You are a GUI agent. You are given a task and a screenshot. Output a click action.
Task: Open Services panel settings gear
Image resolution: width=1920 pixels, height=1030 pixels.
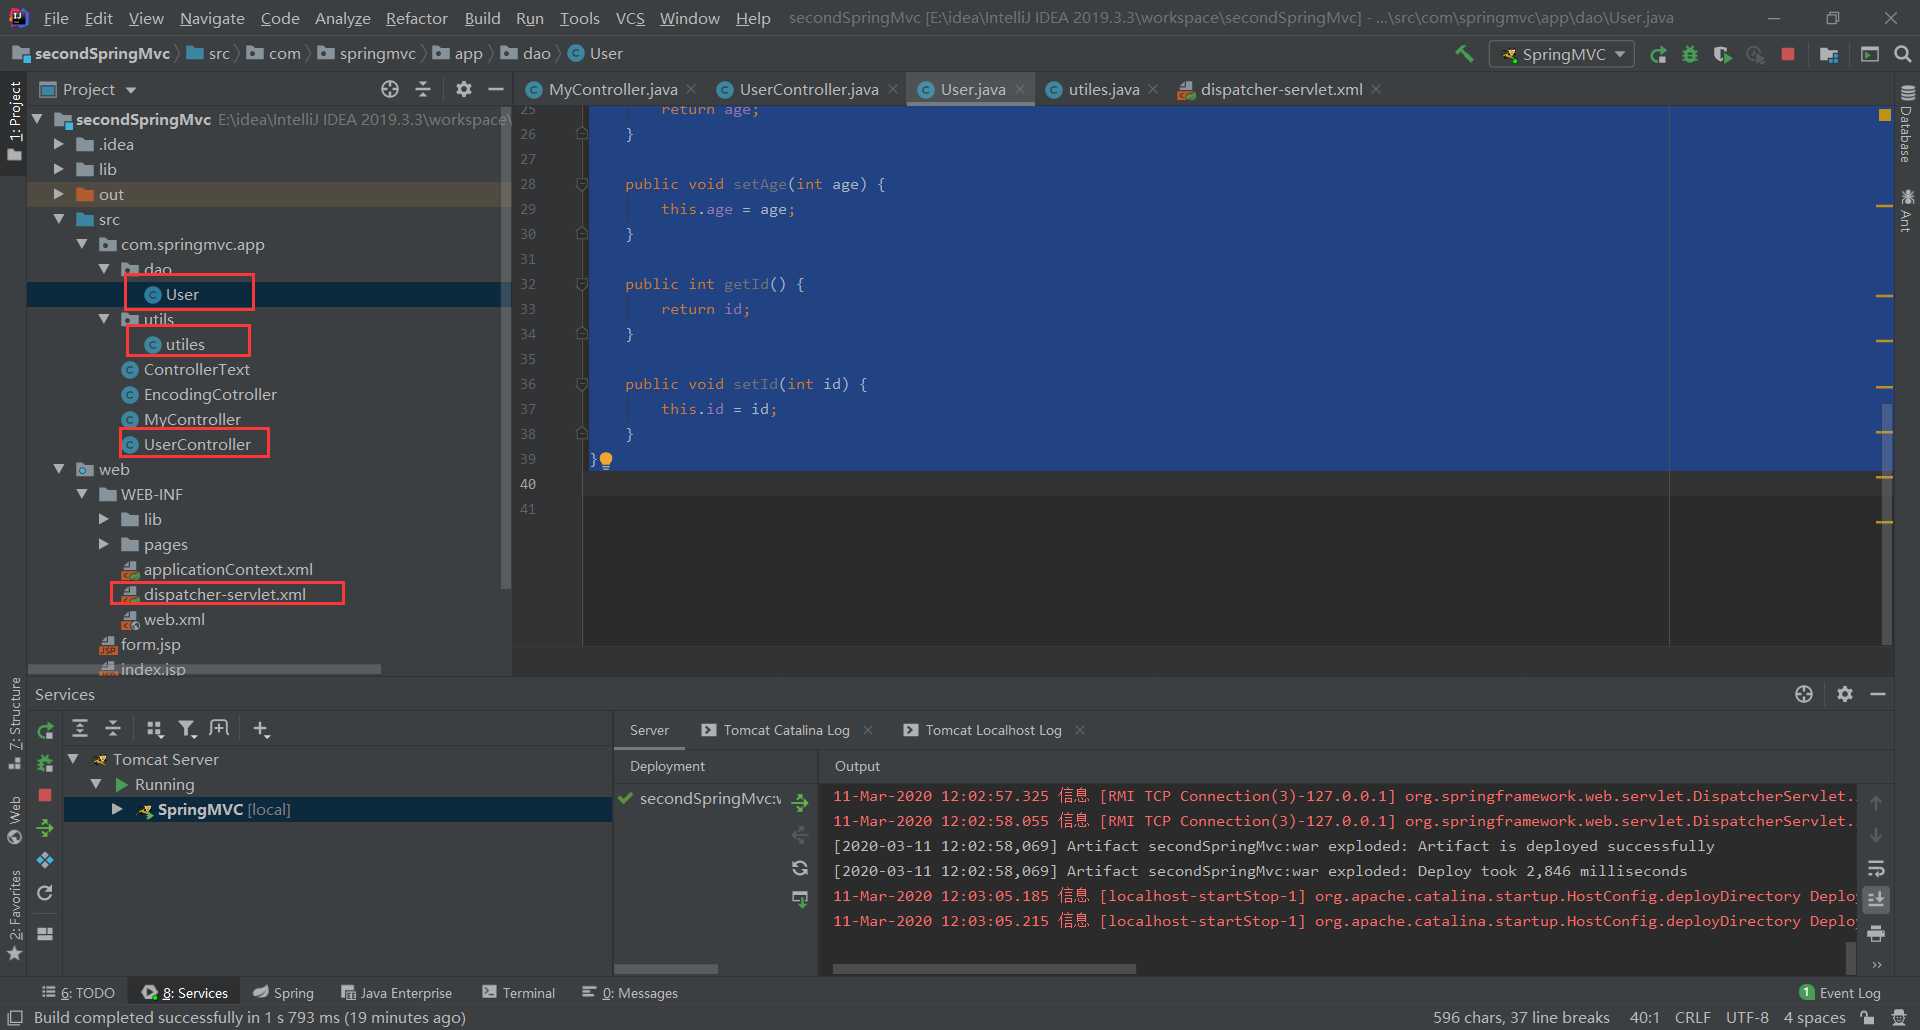[x=1845, y=694]
